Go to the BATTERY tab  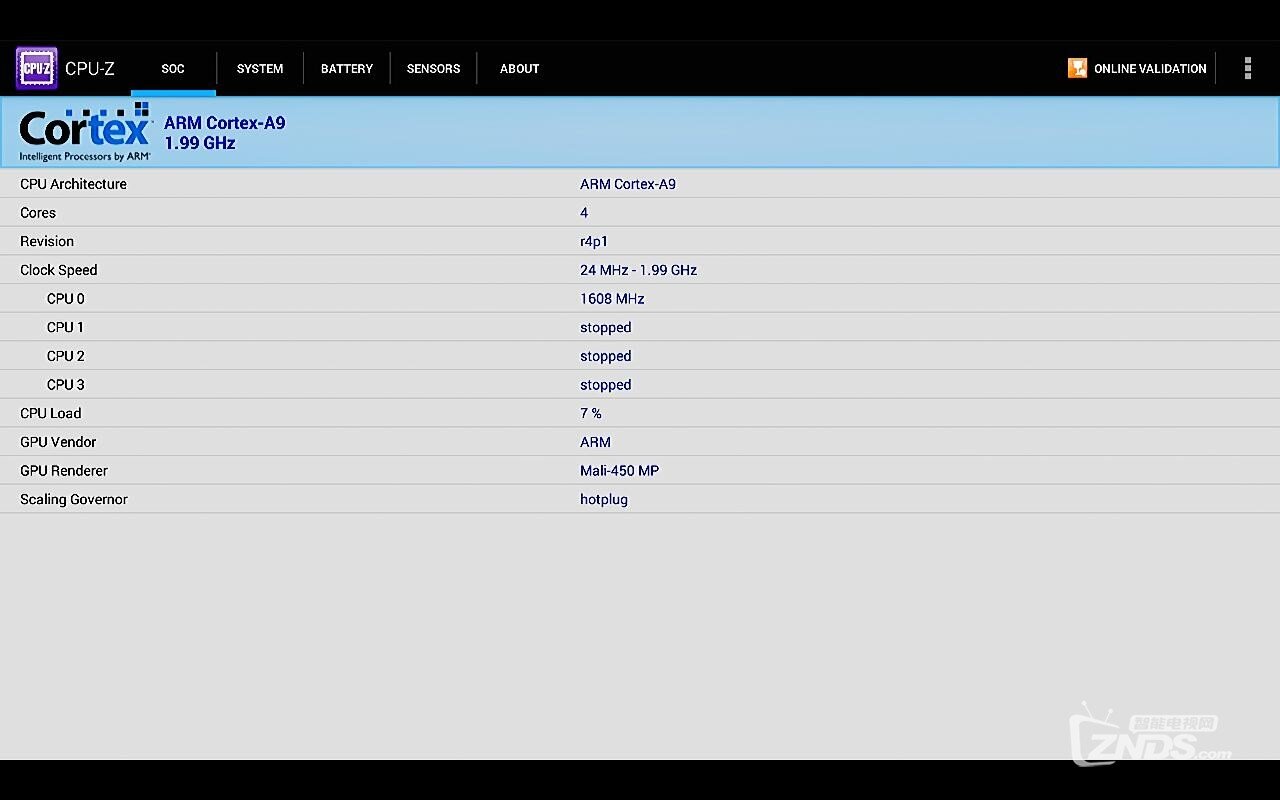347,69
